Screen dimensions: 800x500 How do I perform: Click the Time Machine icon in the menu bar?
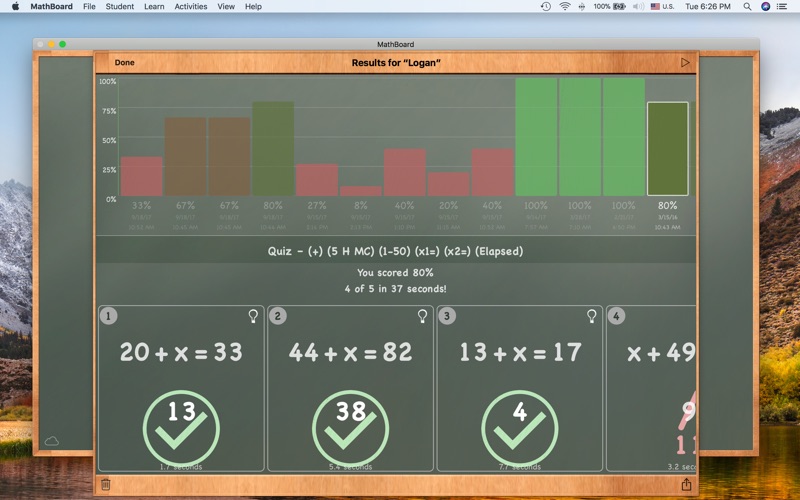[546, 6]
